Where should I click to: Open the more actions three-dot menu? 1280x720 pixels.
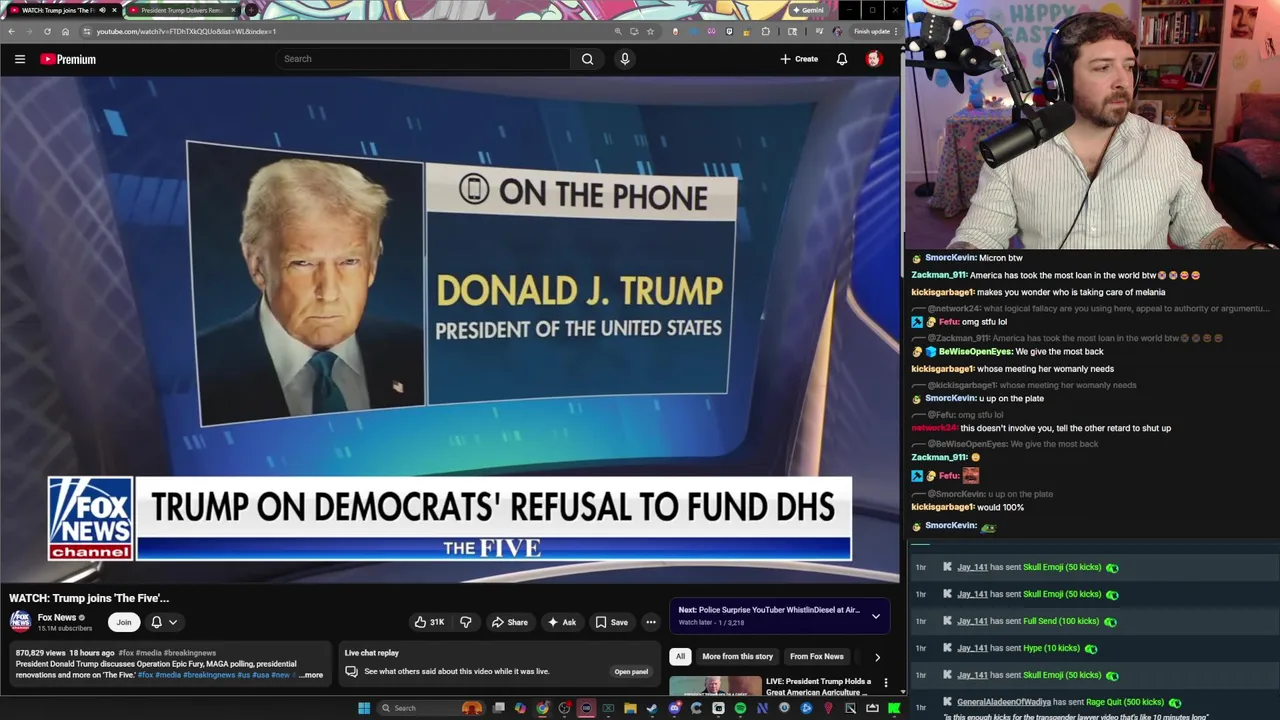pos(650,622)
